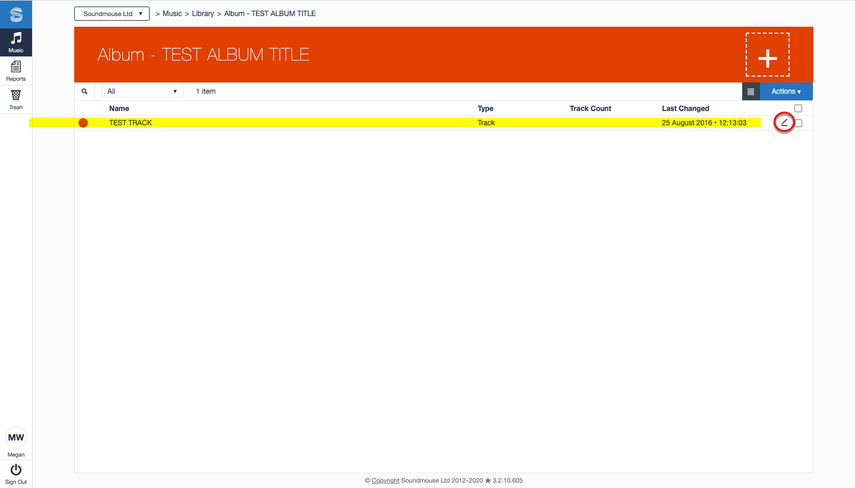
Task: Open the All filter dropdown
Action: pos(142,91)
